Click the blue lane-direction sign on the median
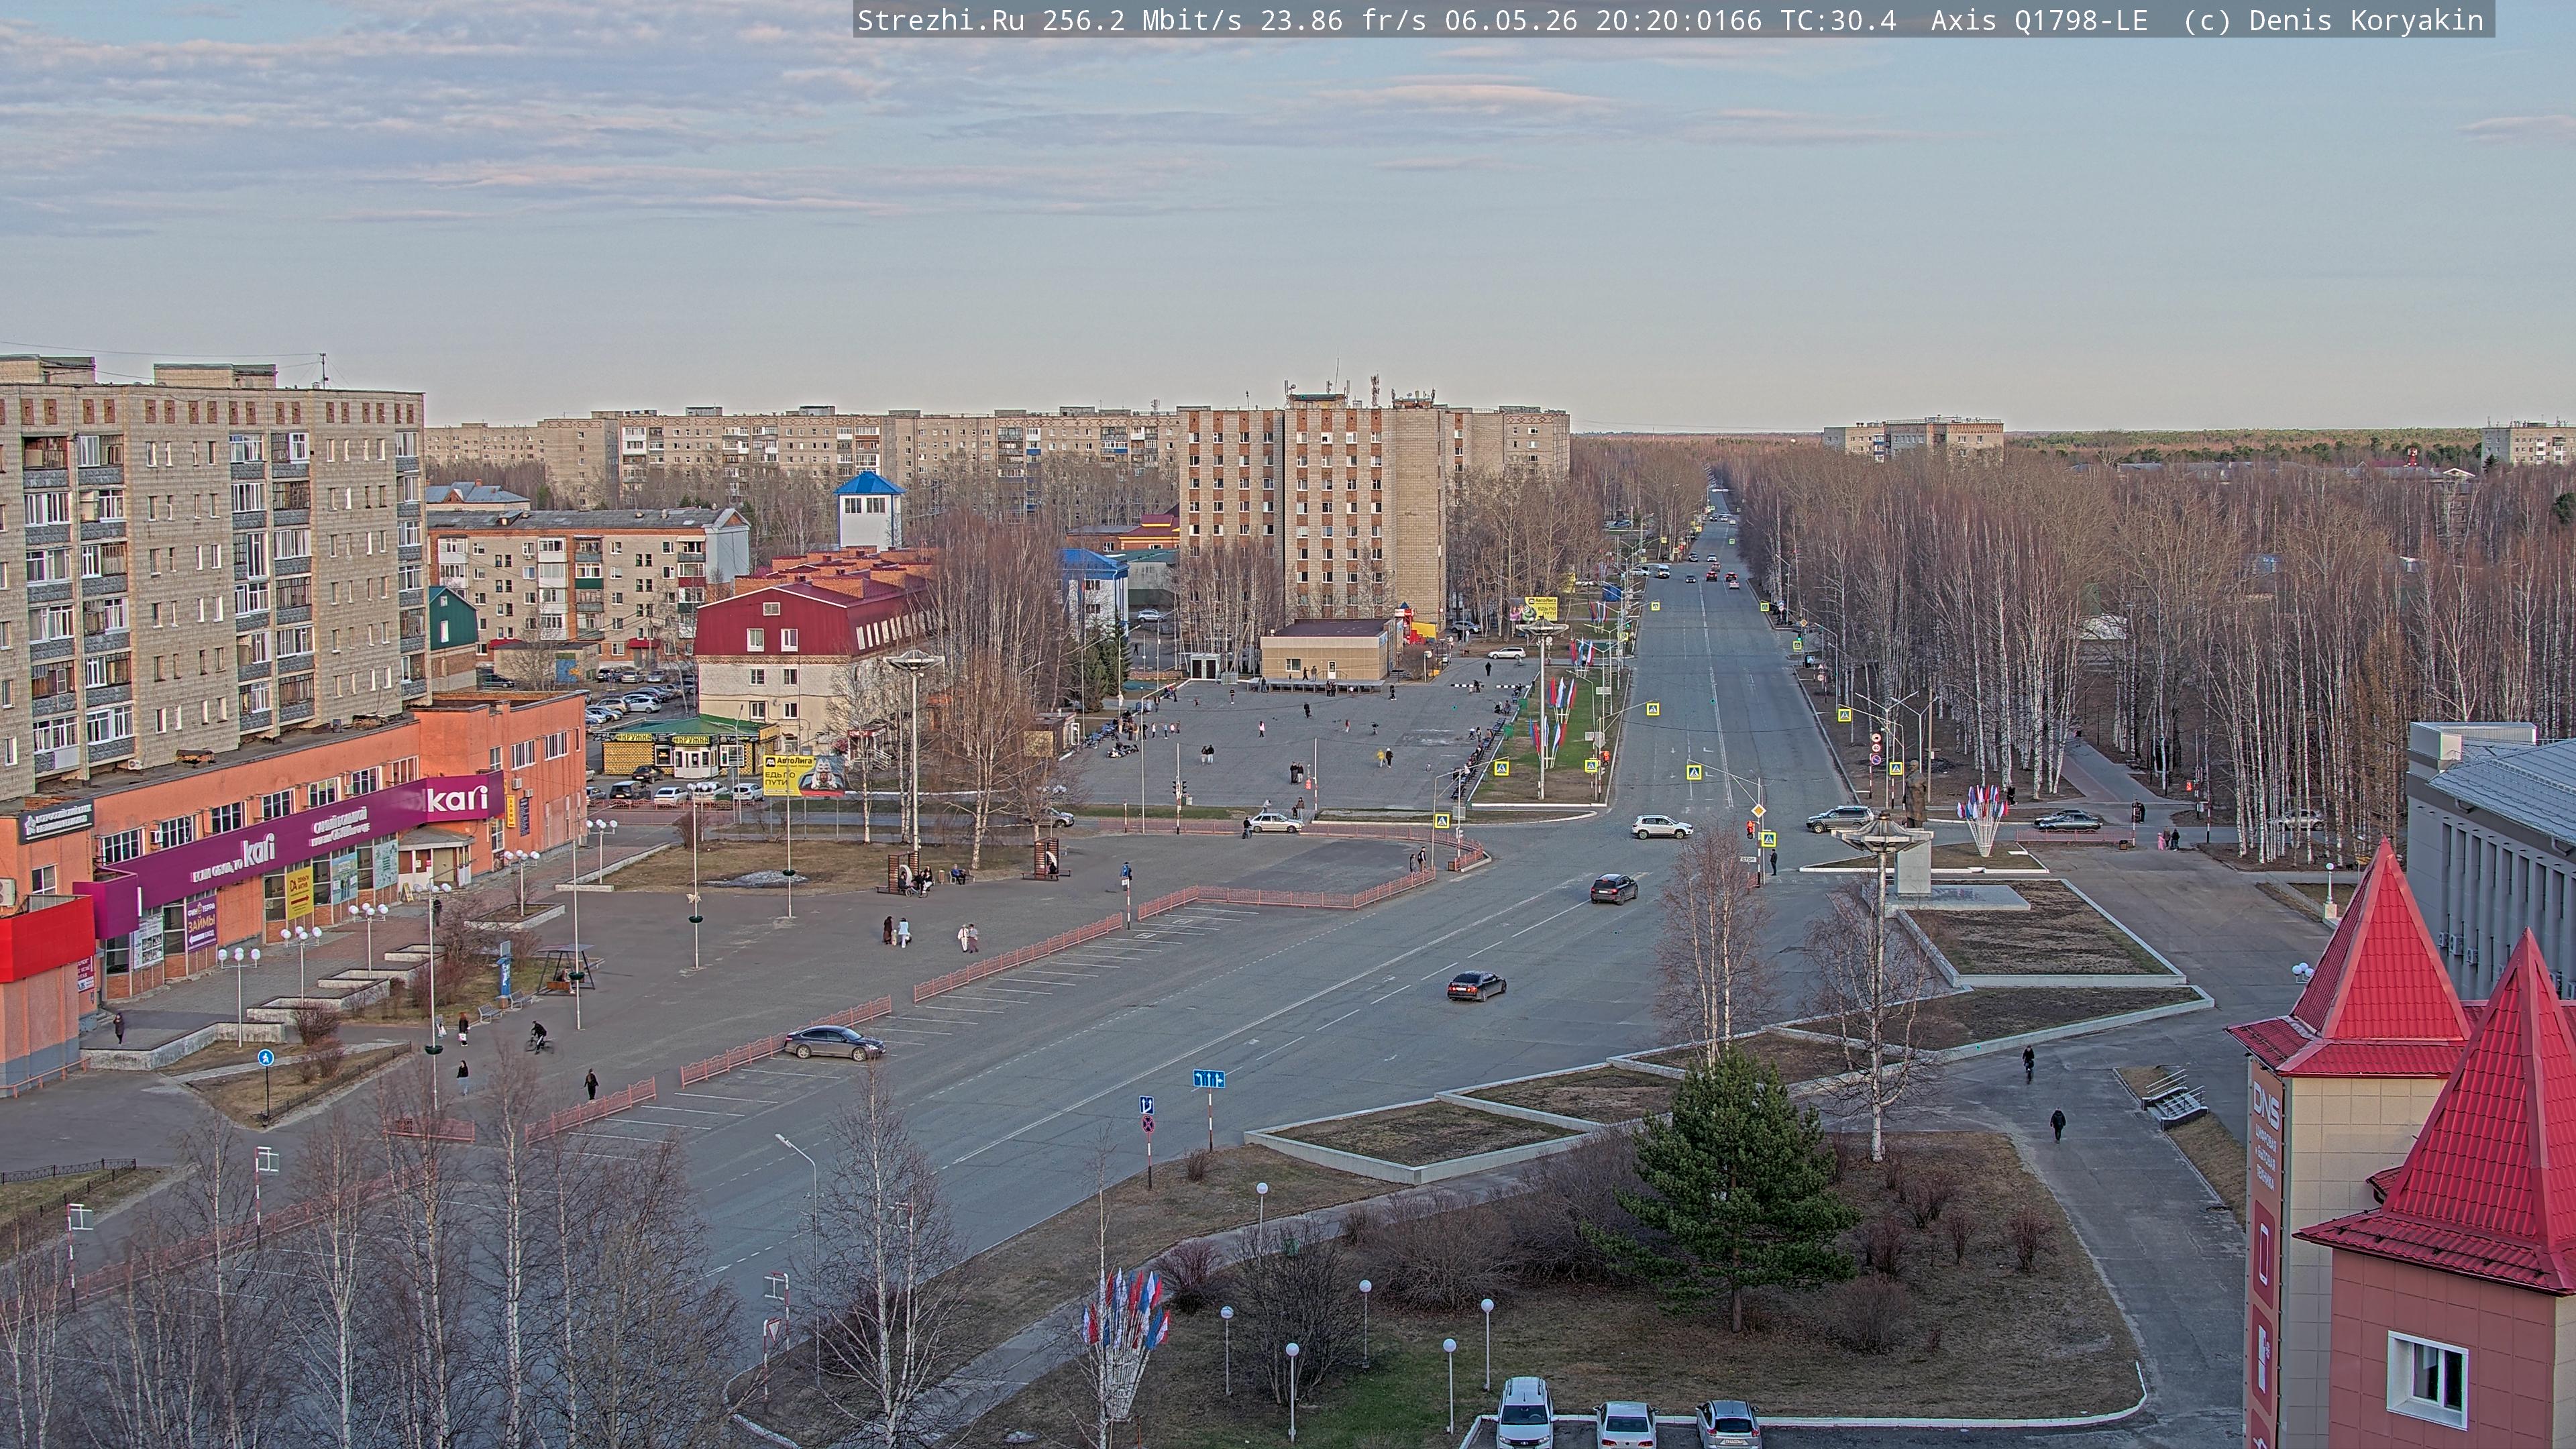The width and height of the screenshot is (2576, 1449). click(x=1209, y=1079)
